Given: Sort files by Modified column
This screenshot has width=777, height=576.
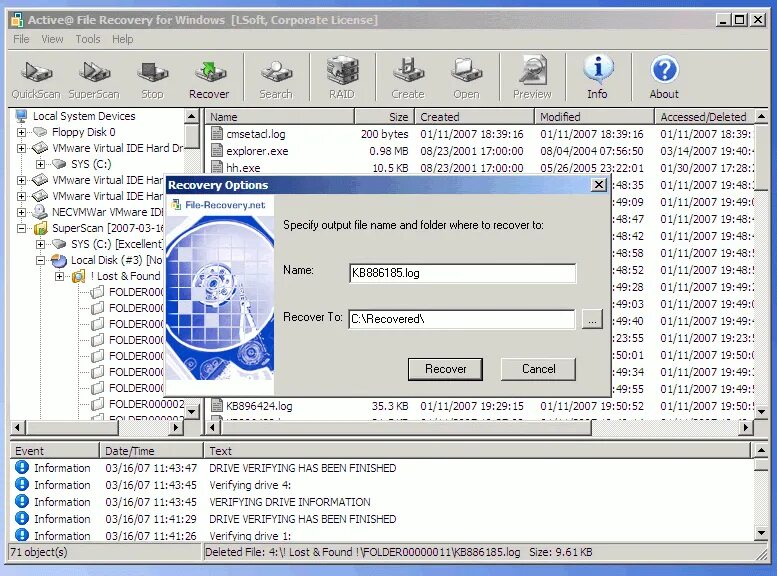Looking at the screenshot, I should click(595, 117).
